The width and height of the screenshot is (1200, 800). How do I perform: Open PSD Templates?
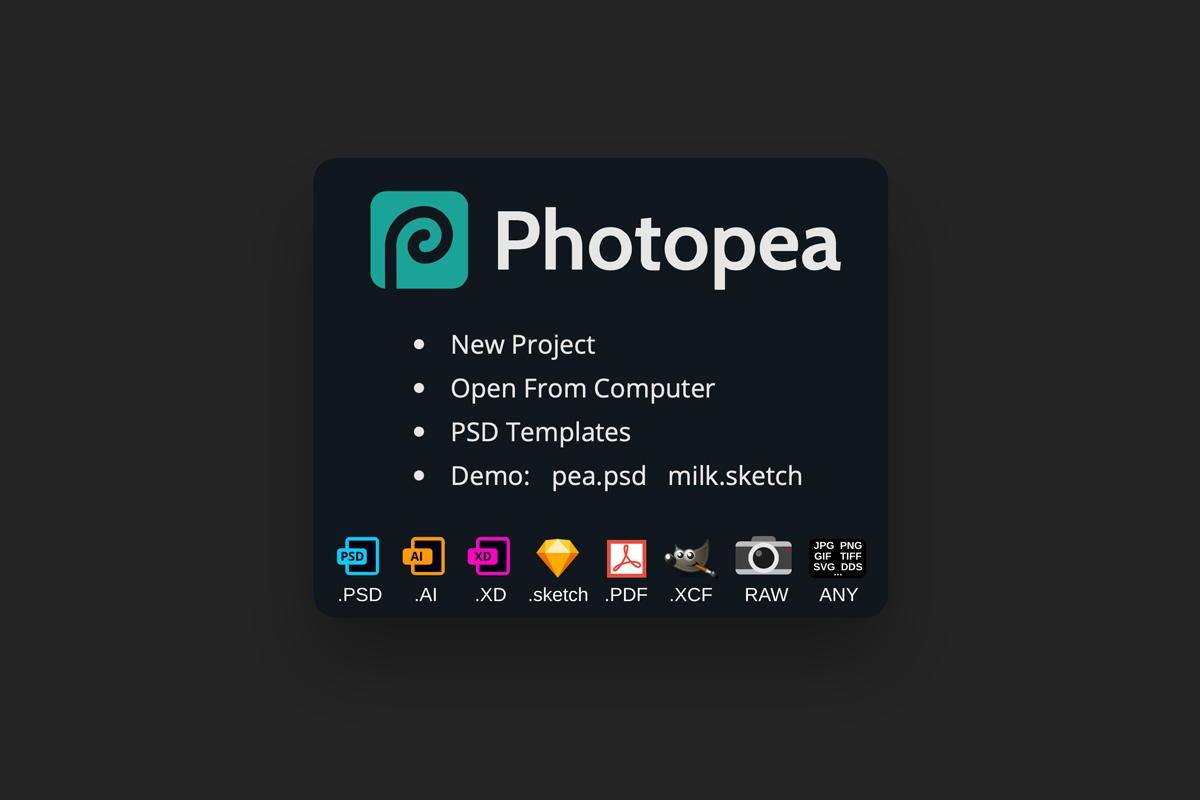tap(541, 433)
